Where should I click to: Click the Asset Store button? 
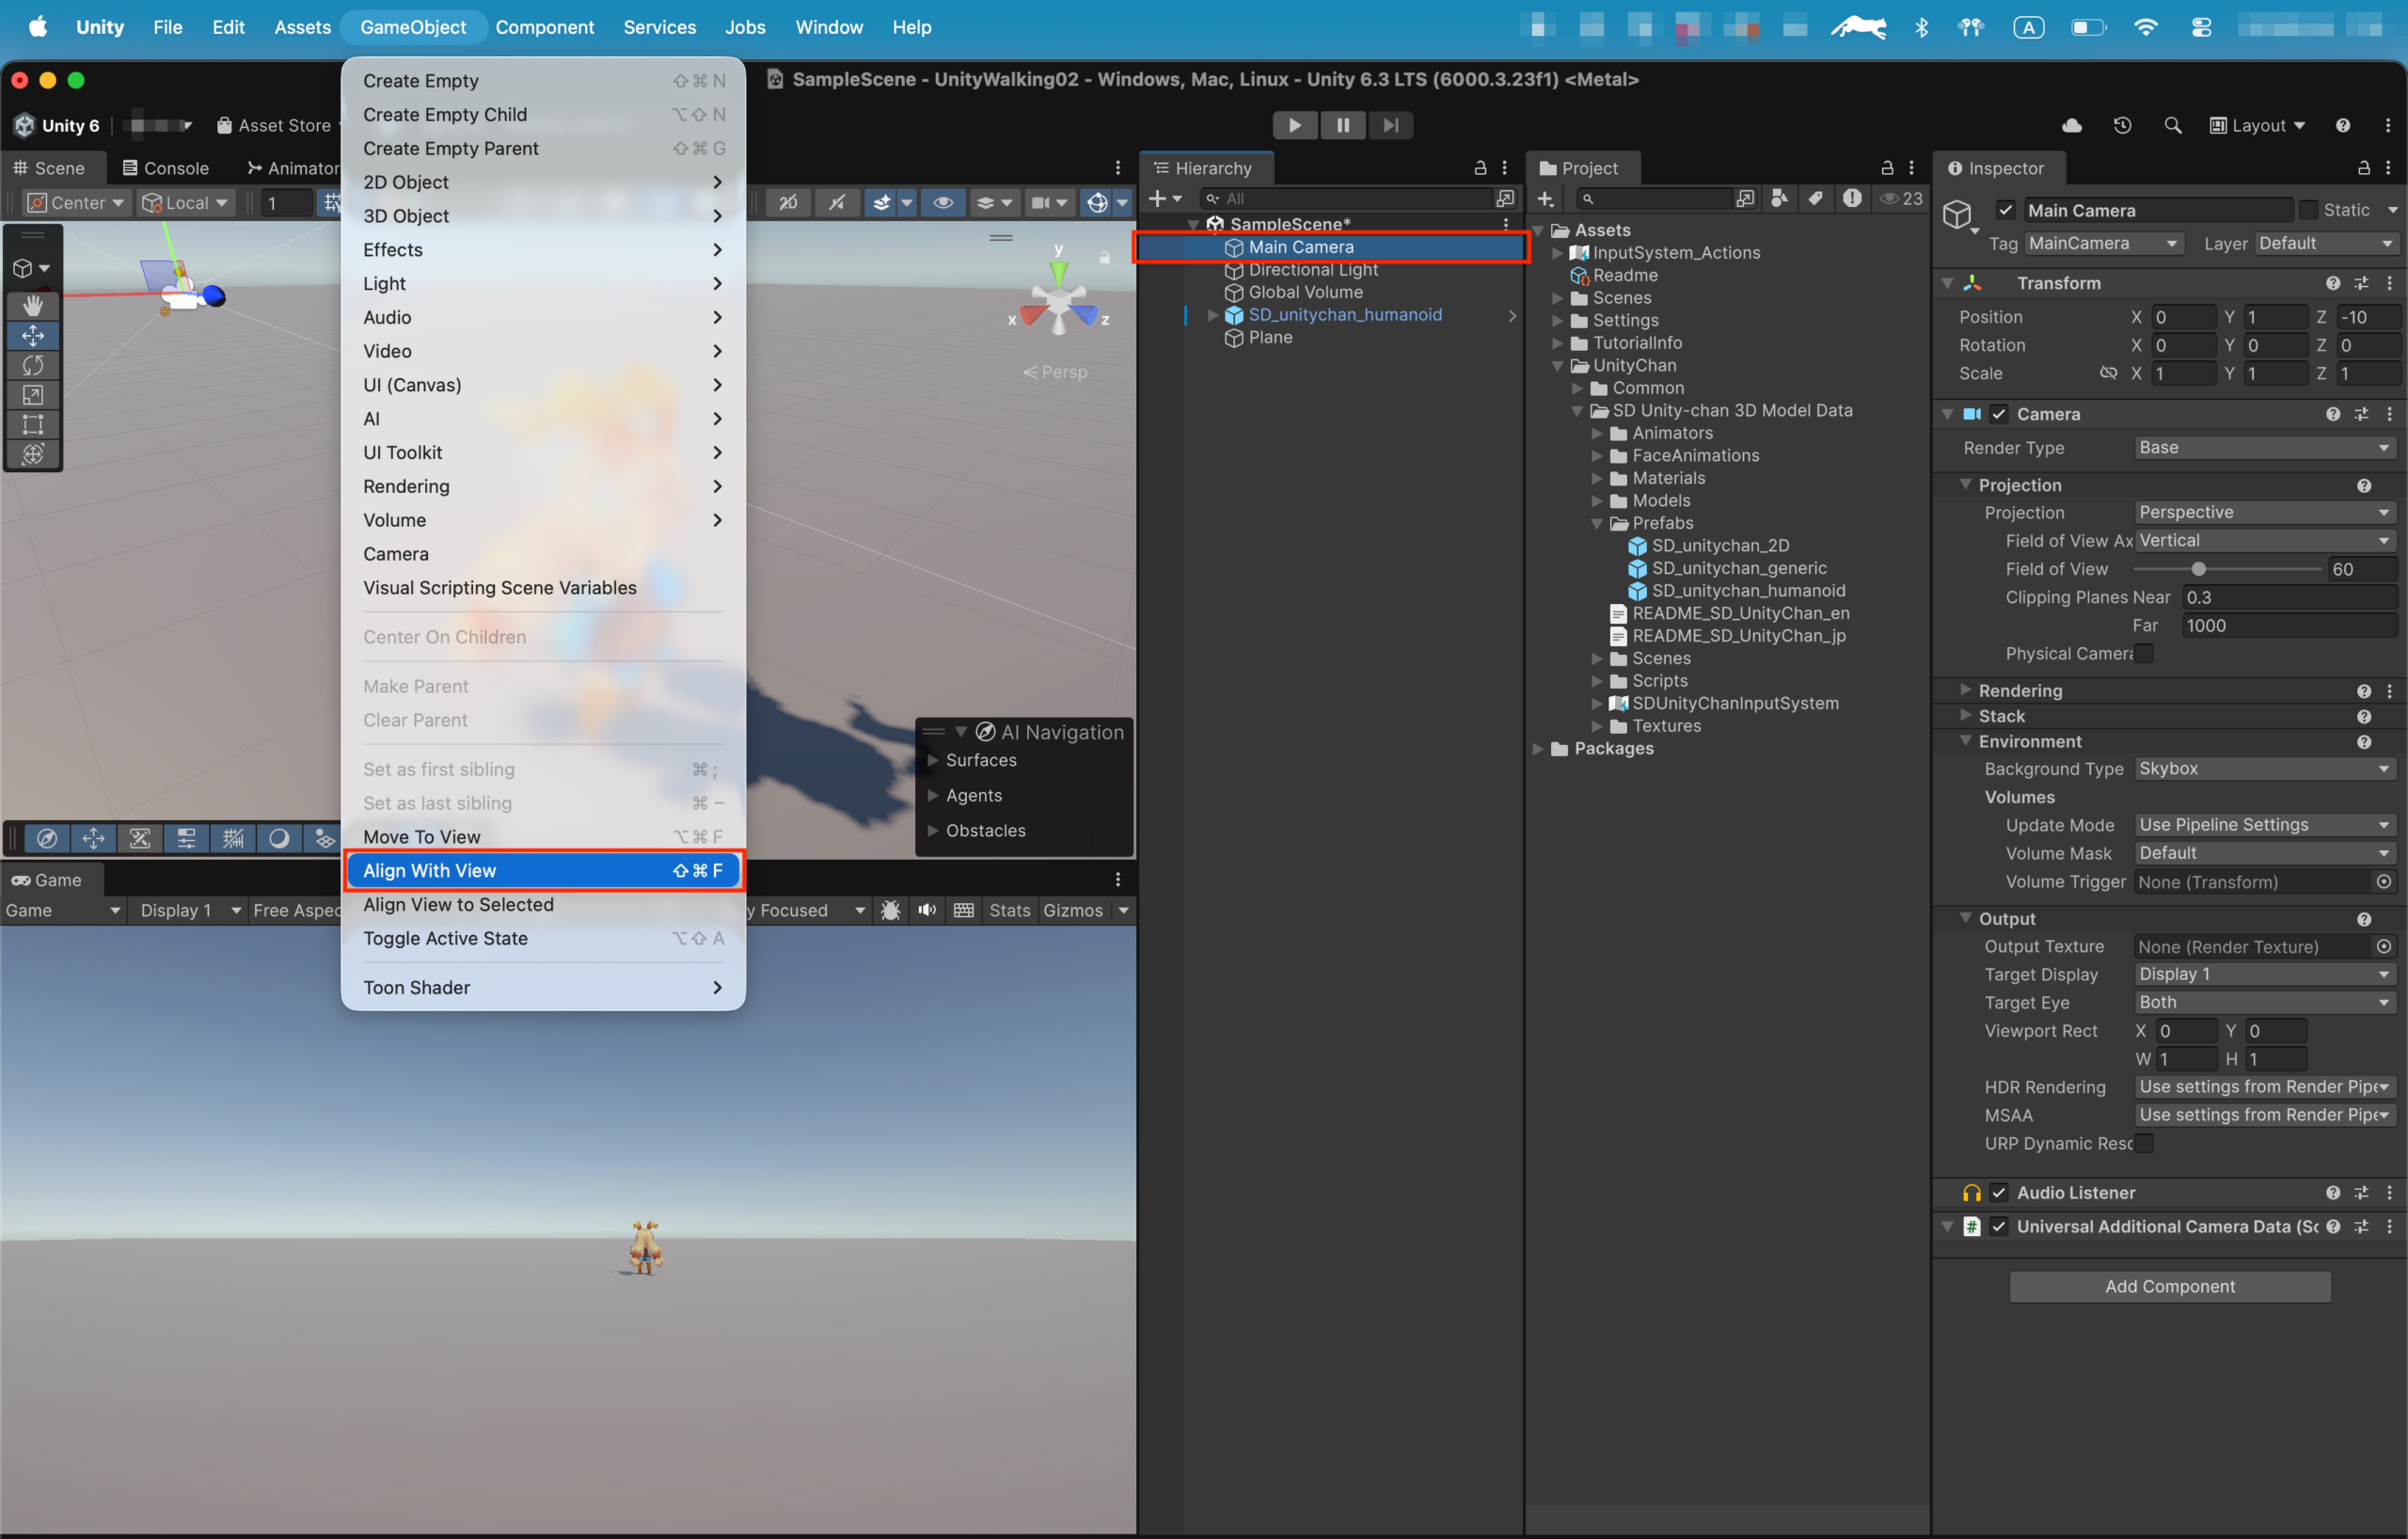click(273, 125)
